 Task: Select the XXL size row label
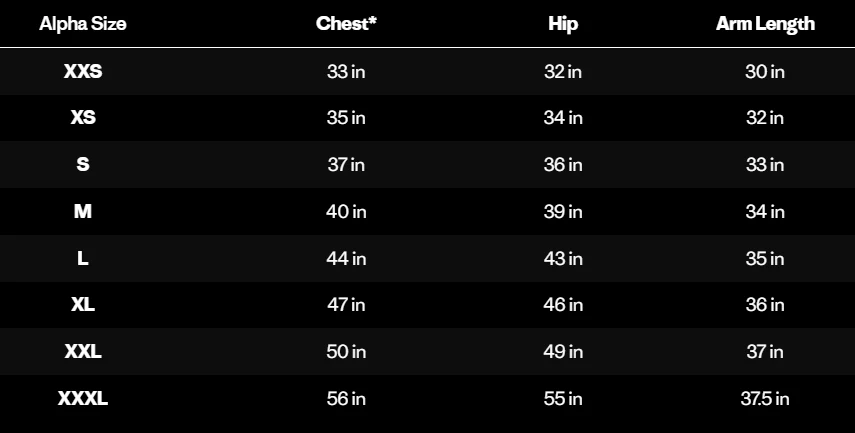tap(83, 352)
